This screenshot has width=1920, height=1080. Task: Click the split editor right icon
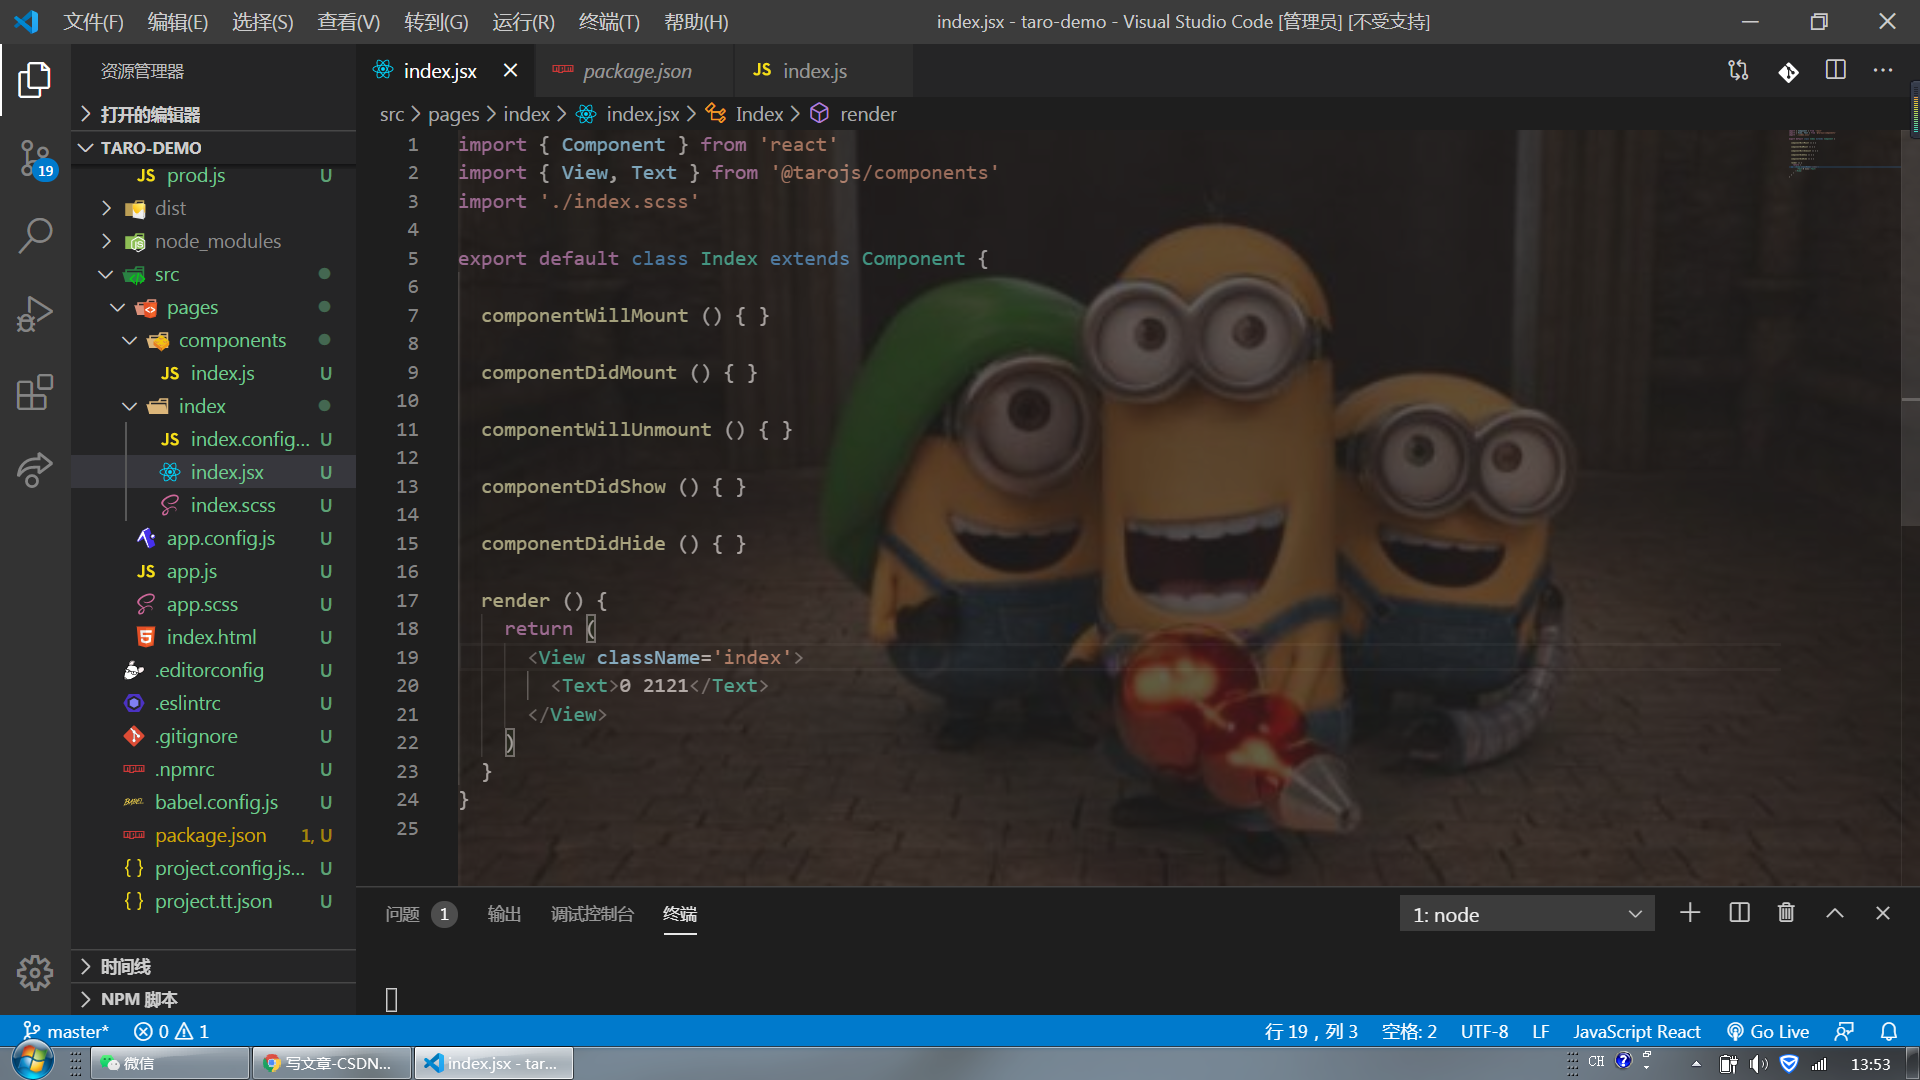(1836, 71)
